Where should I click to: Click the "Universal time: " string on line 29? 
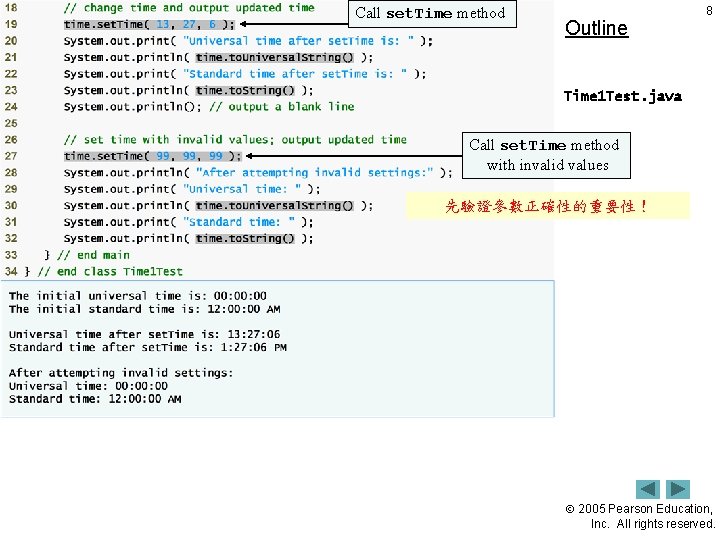pyautogui.click(x=242, y=189)
